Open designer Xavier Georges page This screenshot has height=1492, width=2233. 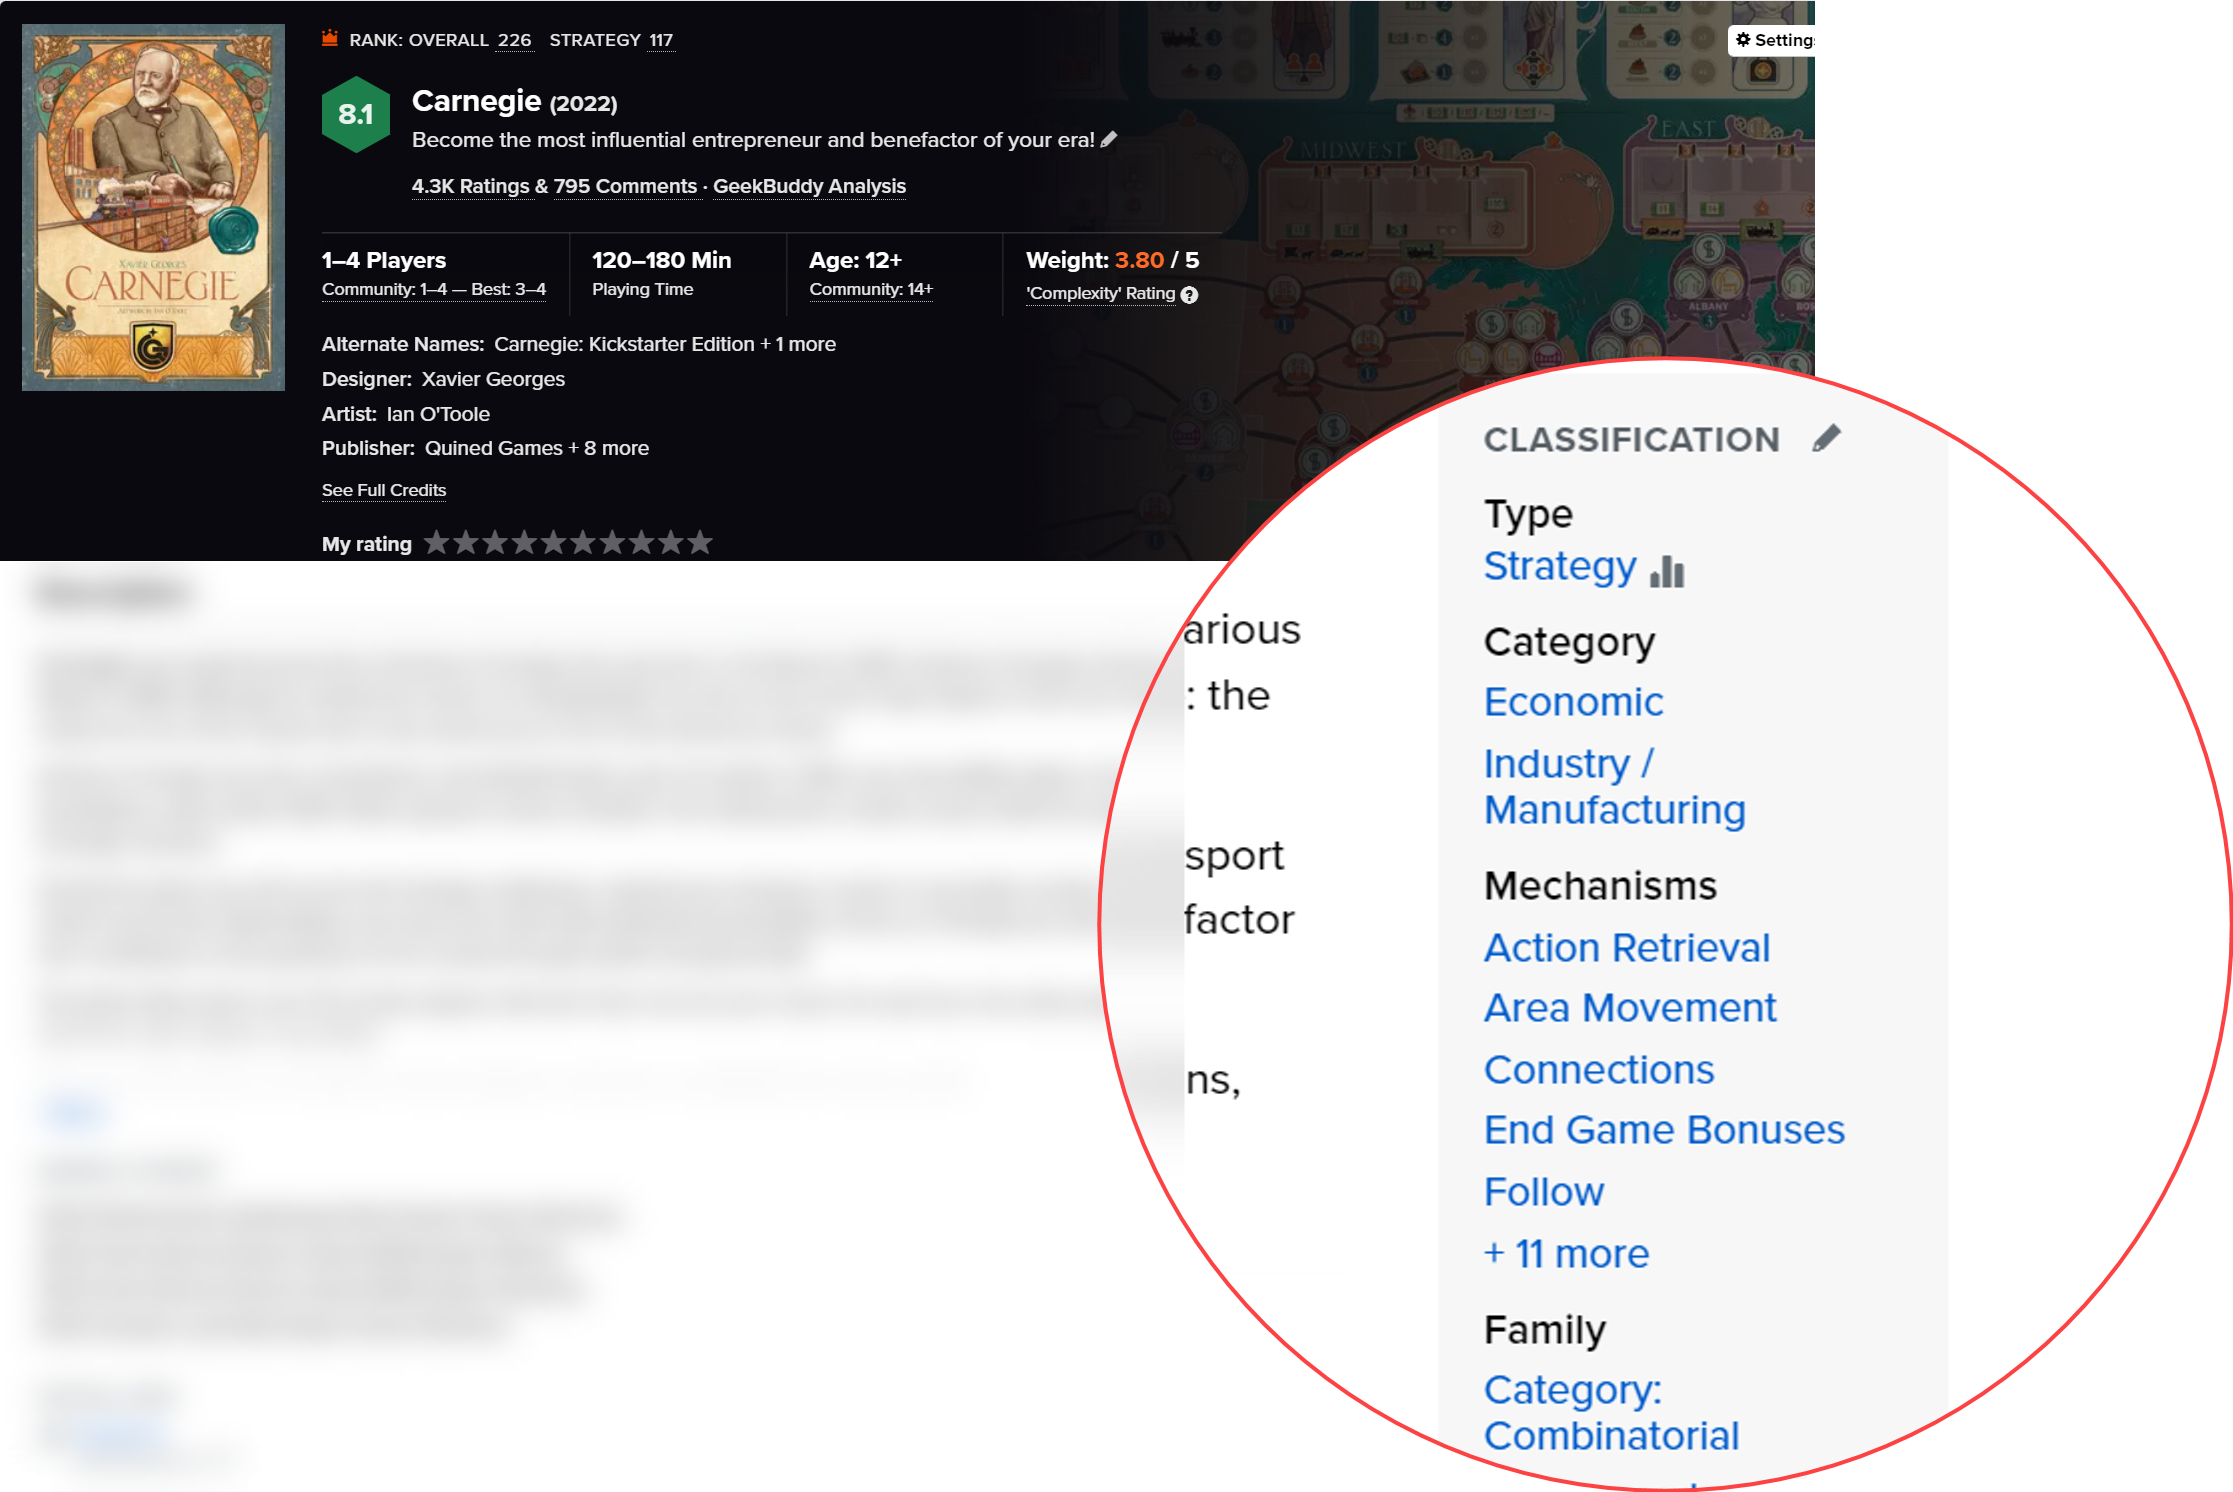pyautogui.click(x=493, y=379)
